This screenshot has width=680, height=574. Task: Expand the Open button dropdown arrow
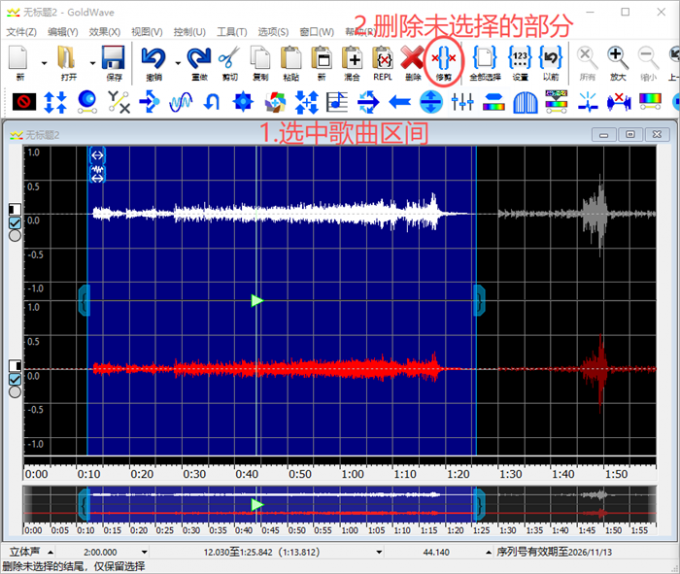tap(92, 63)
